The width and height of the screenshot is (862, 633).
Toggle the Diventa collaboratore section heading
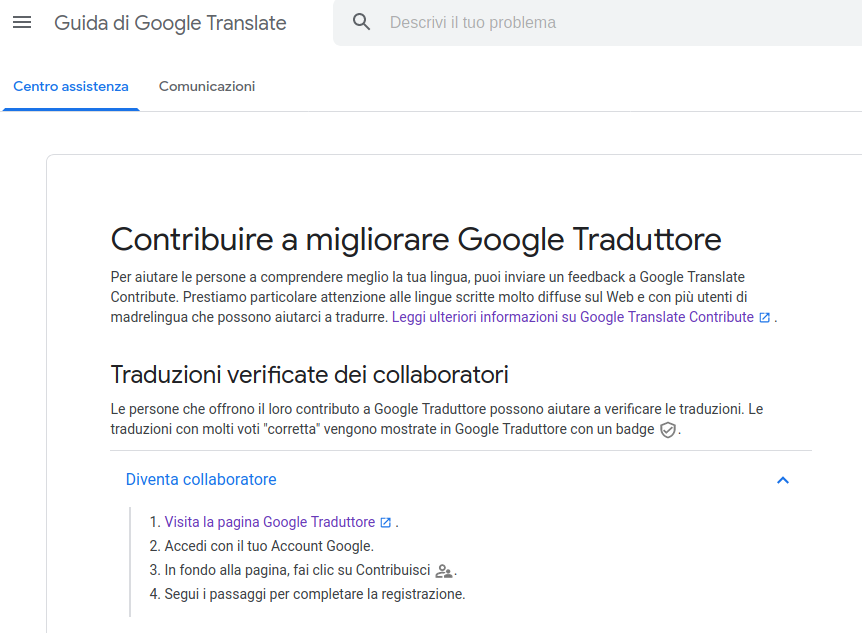pyautogui.click(x=201, y=480)
